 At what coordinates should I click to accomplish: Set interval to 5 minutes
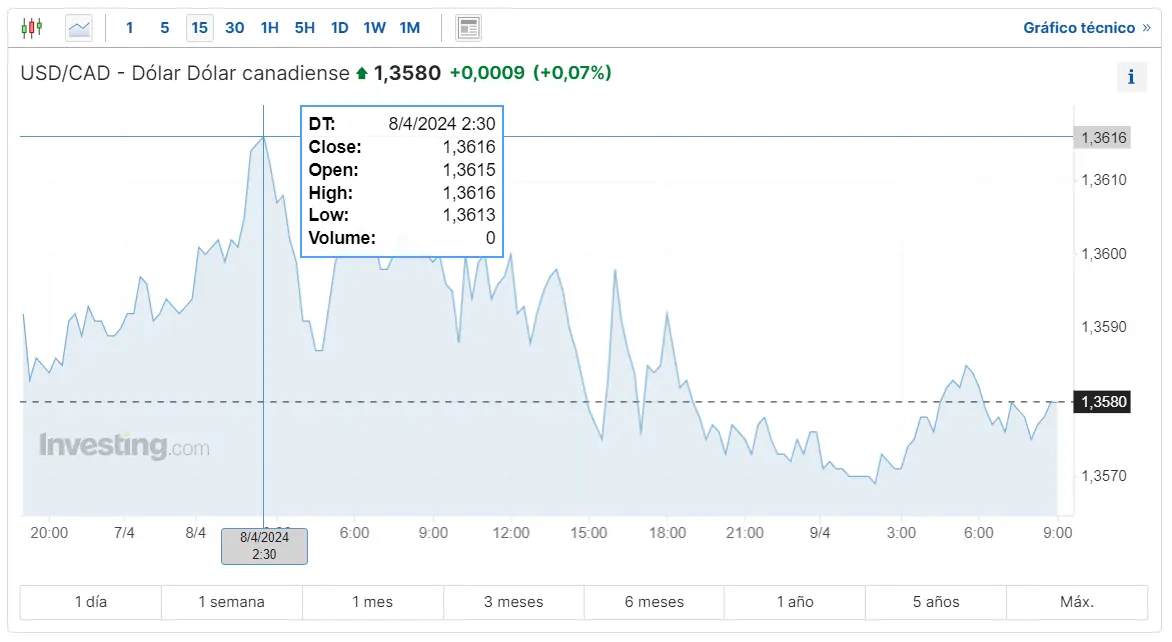(164, 28)
